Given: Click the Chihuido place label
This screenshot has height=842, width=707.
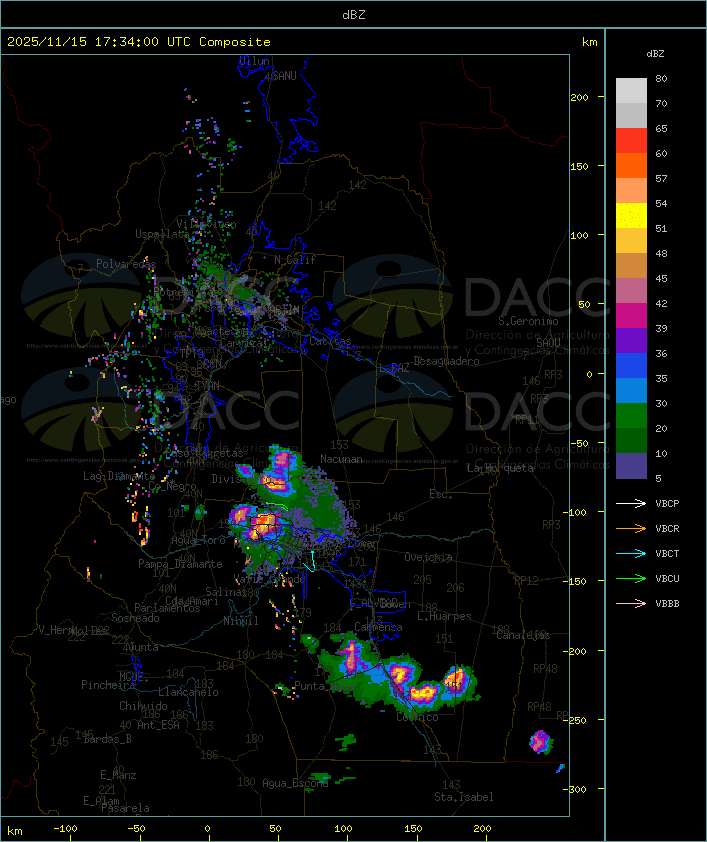Looking at the screenshot, I should pos(143,706).
